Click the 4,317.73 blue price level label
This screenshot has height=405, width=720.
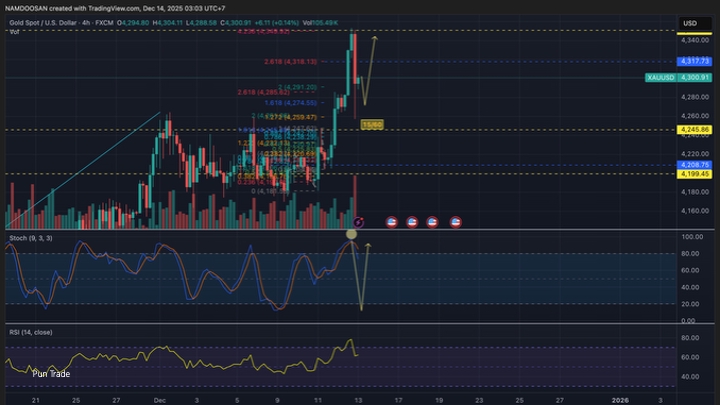tap(694, 62)
